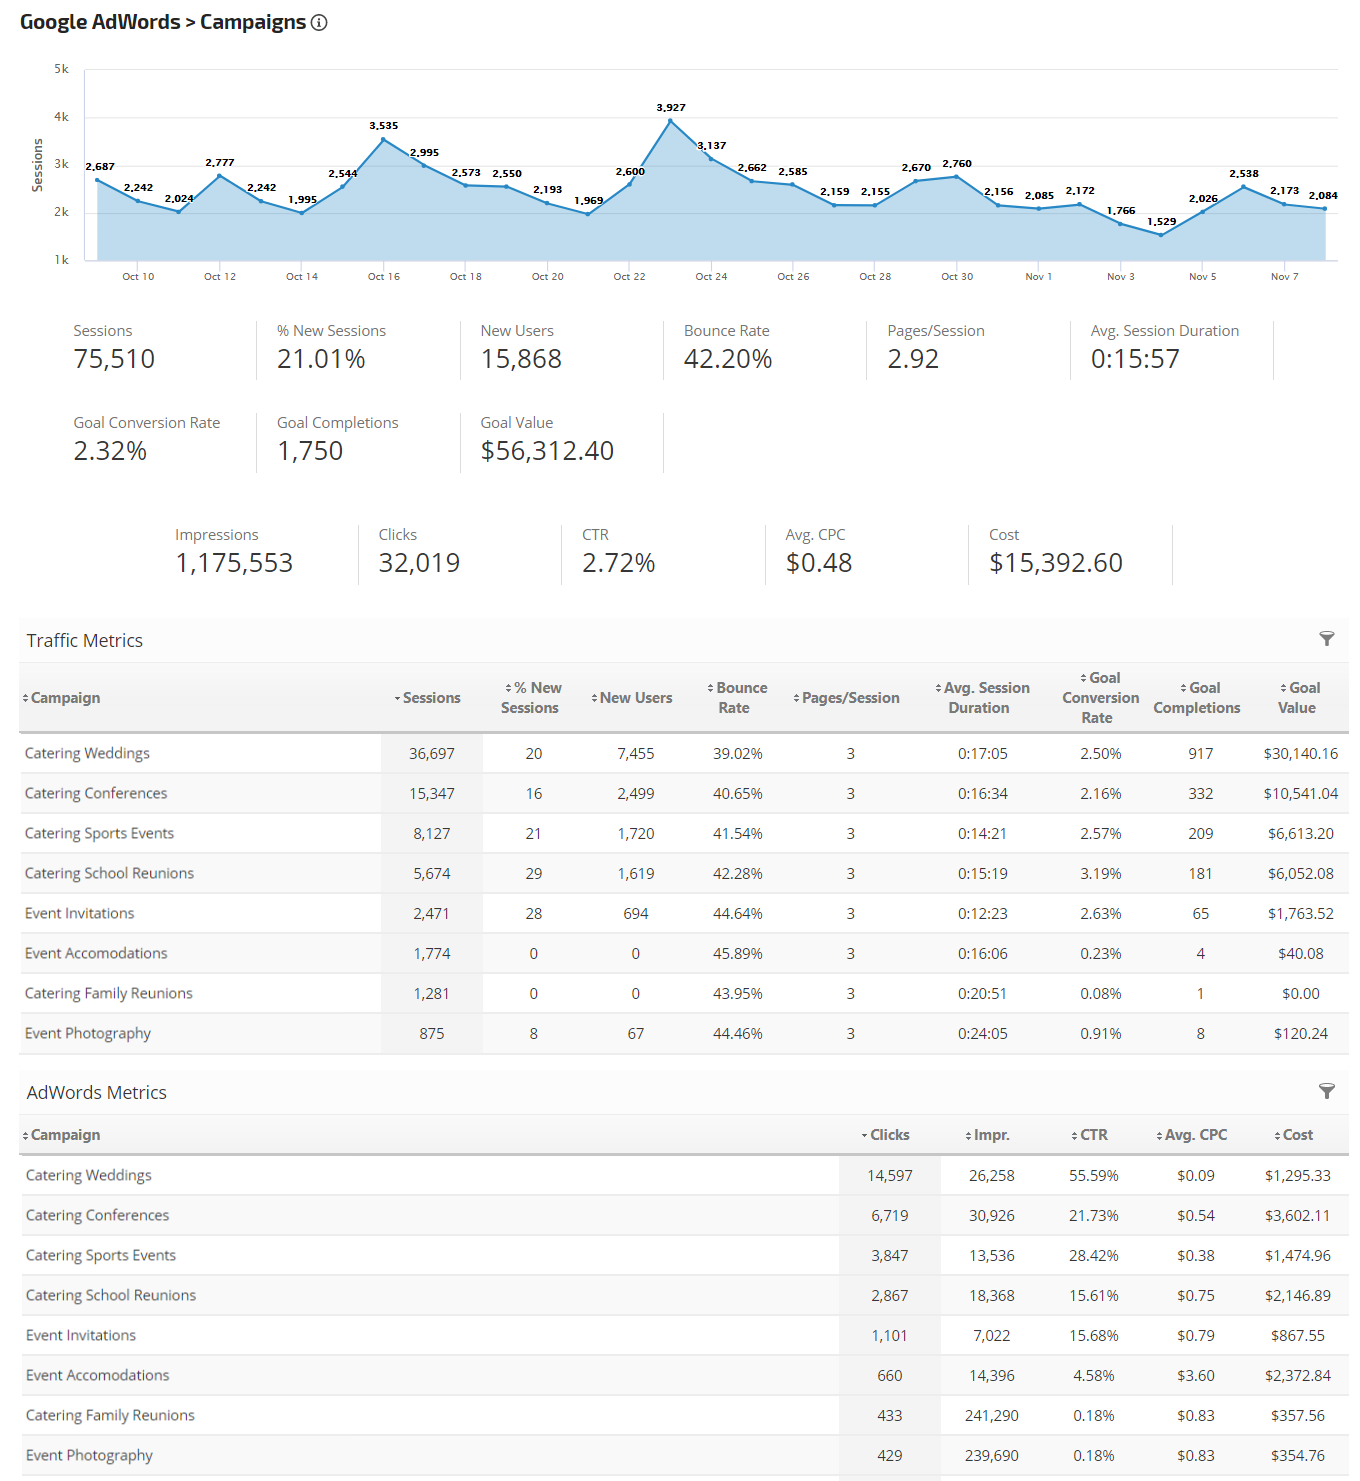Viewport: 1360px width, 1481px height.
Task: Sort Traffic Metrics by Campaign column header
Action: click(65, 698)
